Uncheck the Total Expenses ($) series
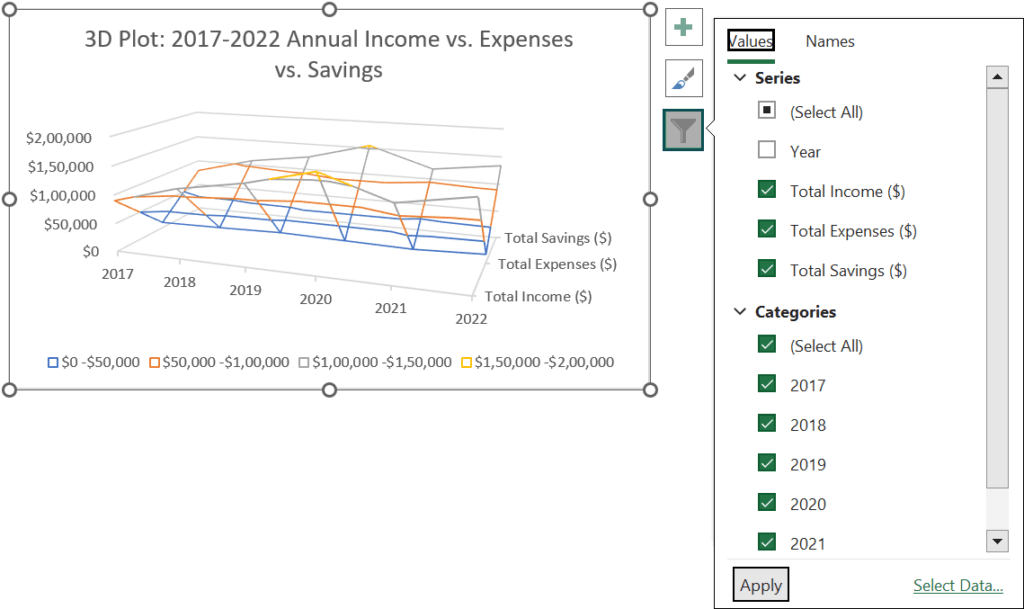 [x=767, y=230]
